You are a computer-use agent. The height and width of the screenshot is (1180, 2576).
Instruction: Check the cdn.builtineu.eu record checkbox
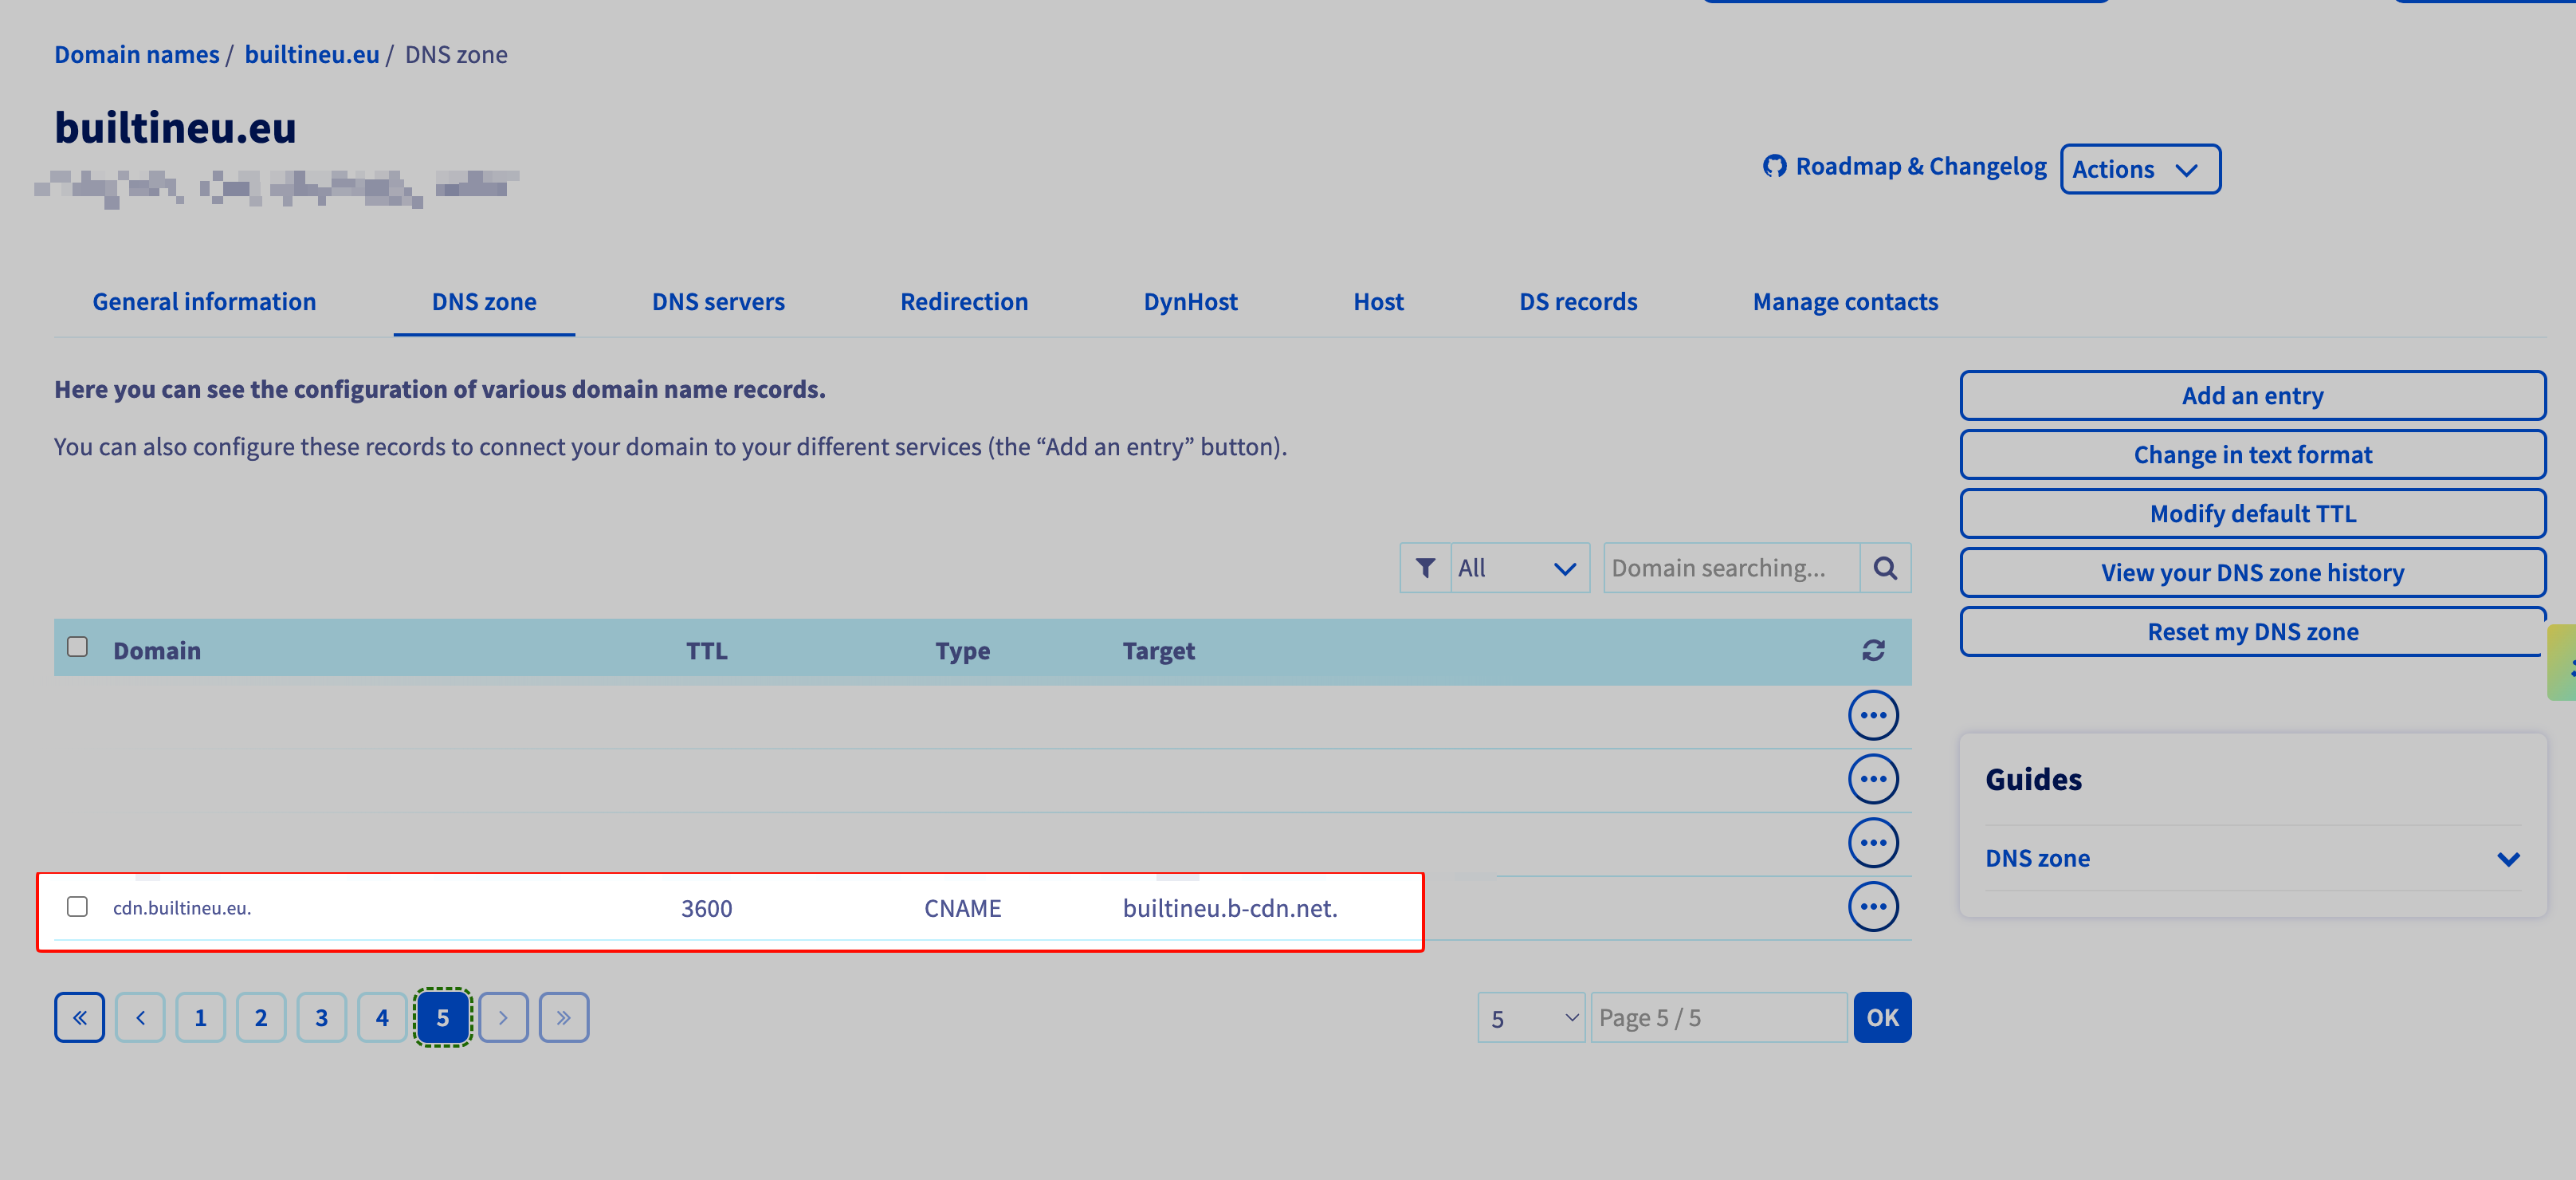[x=77, y=906]
